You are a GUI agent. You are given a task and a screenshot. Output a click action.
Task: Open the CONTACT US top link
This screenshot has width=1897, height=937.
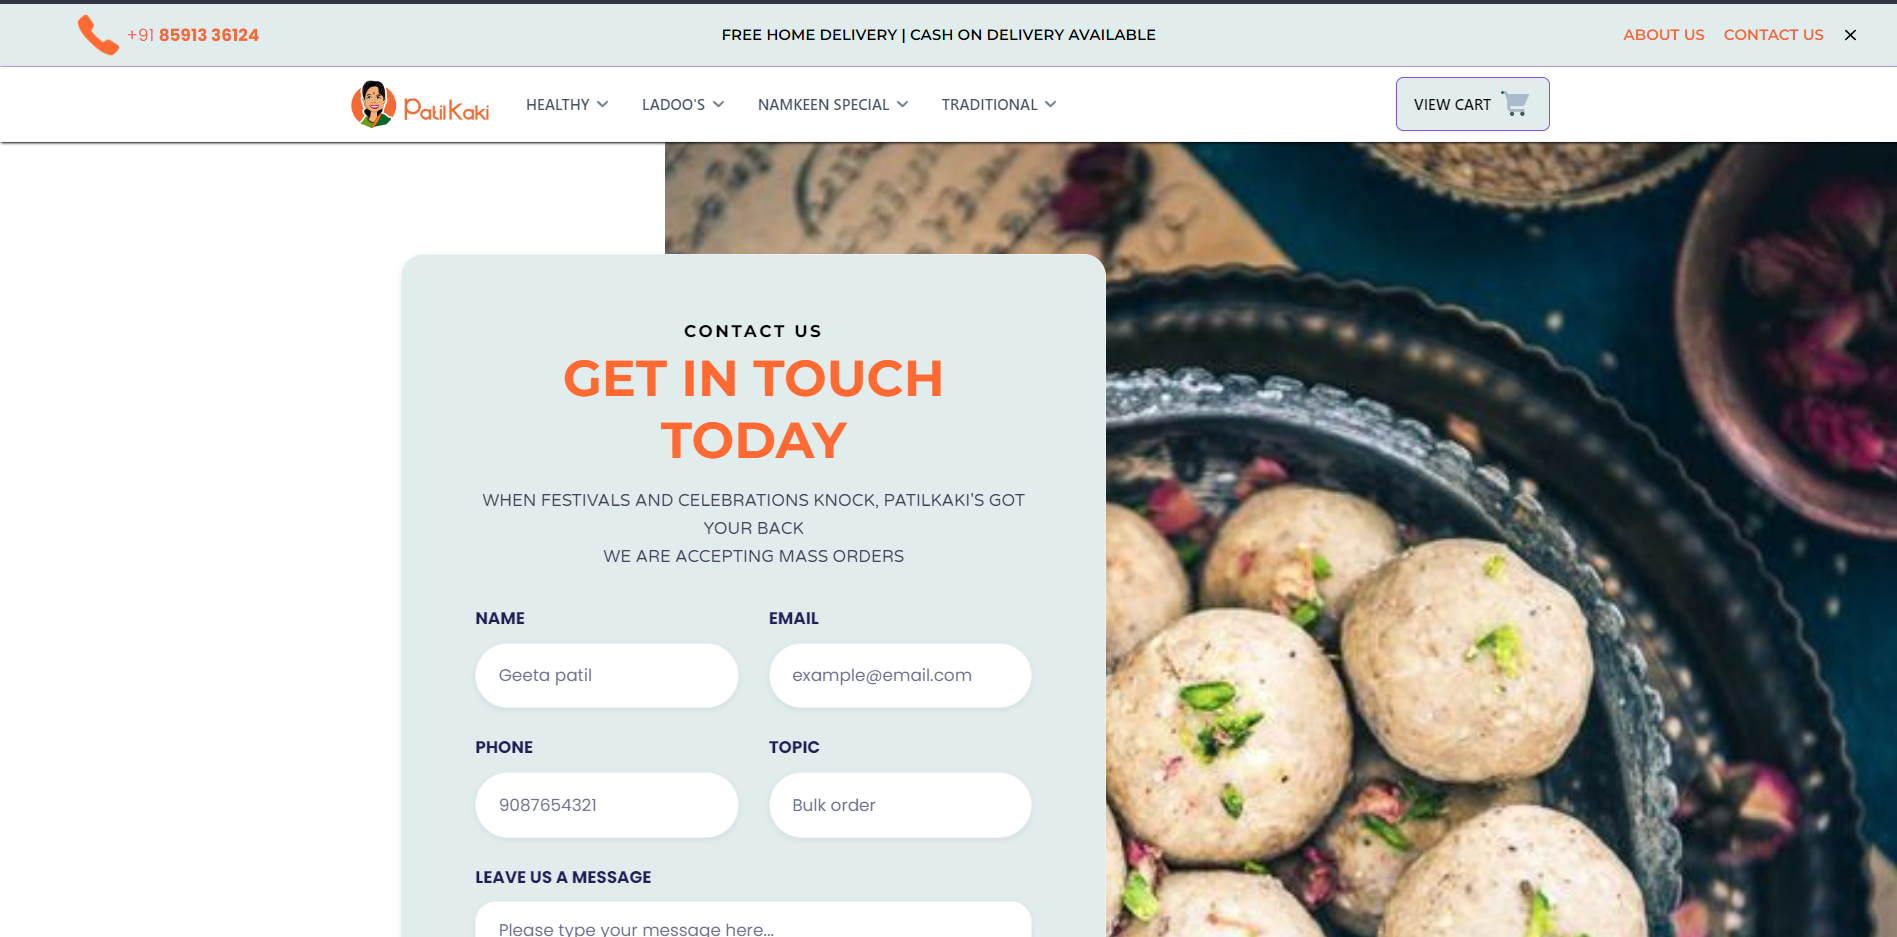(x=1773, y=35)
